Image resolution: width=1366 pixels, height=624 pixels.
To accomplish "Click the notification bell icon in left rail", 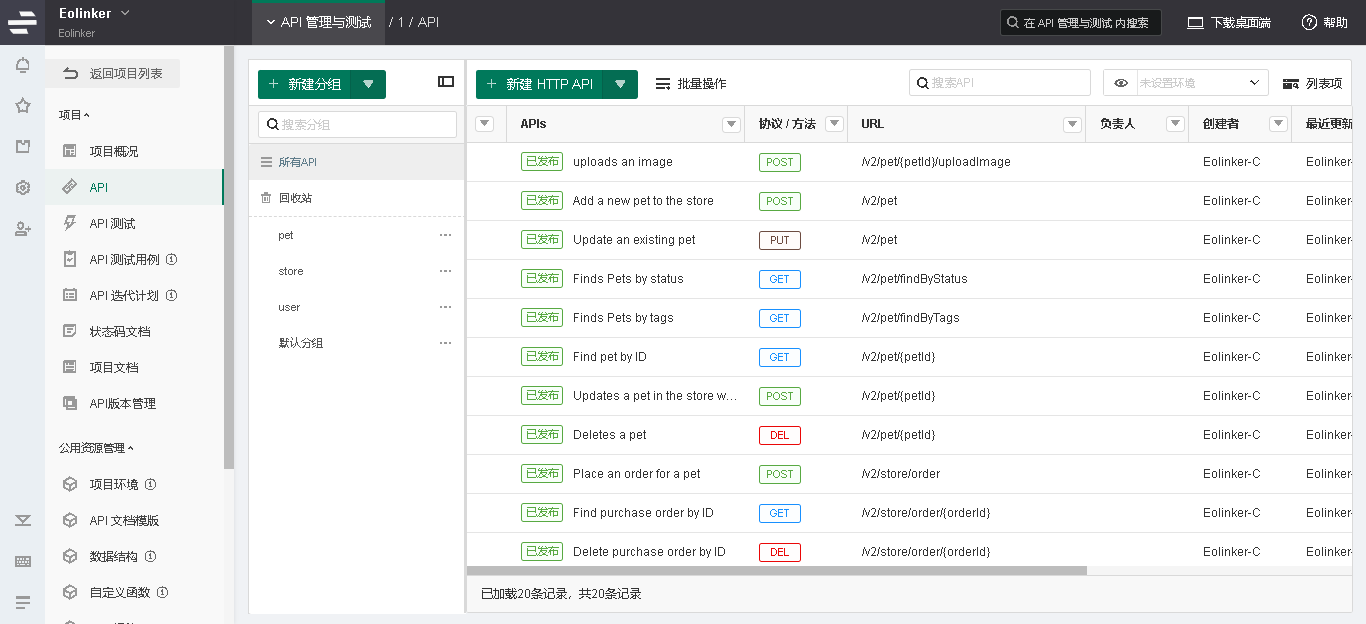I will click(22, 66).
